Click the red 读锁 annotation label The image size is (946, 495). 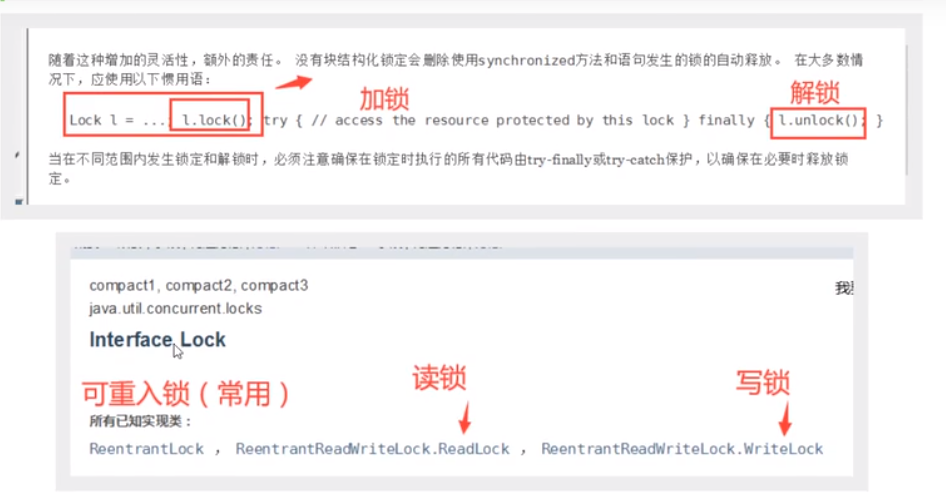point(439,378)
